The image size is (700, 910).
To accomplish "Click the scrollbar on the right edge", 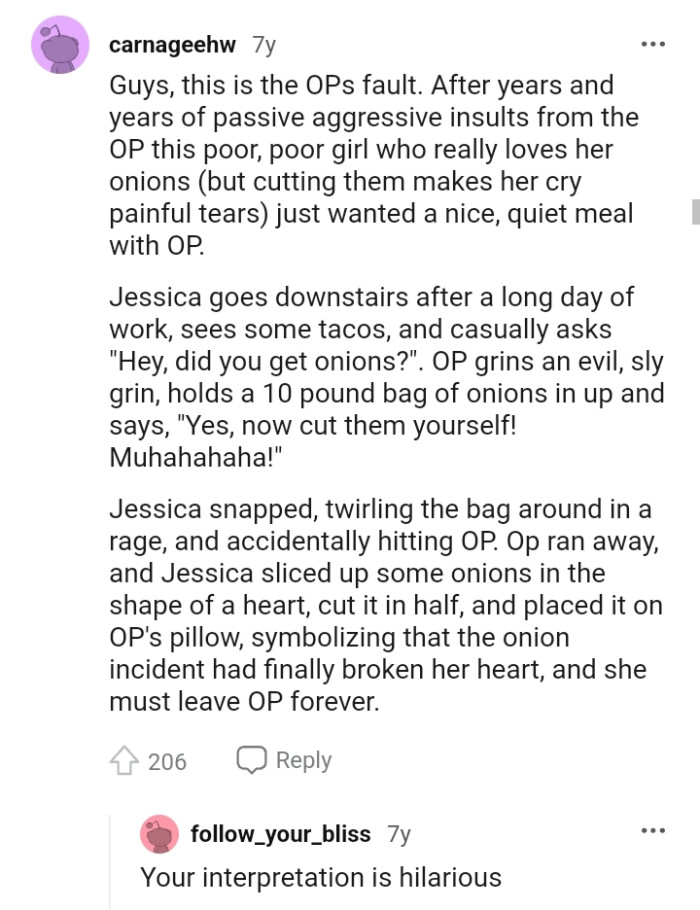I will 695,210.
